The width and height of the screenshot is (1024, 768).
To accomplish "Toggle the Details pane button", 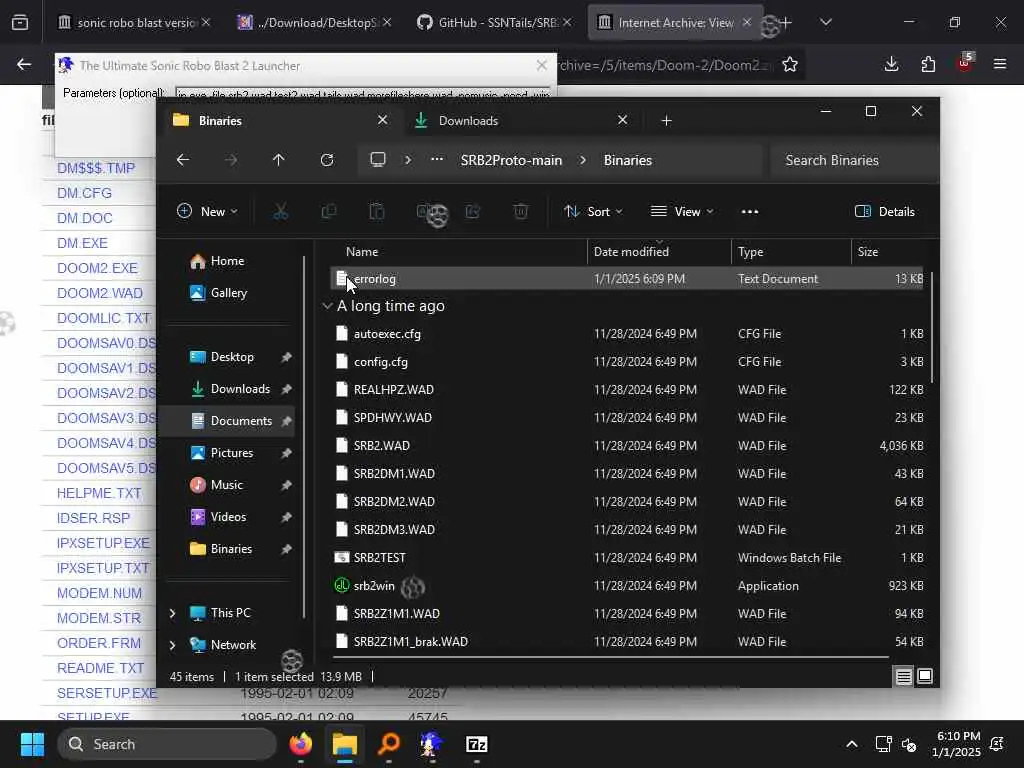I will pos(885,212).
